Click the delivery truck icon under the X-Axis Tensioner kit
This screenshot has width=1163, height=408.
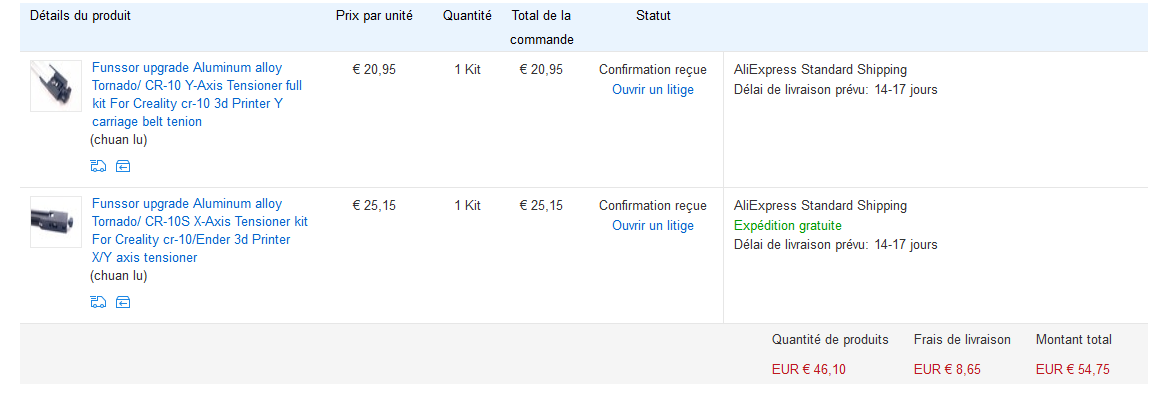point(98,302)
